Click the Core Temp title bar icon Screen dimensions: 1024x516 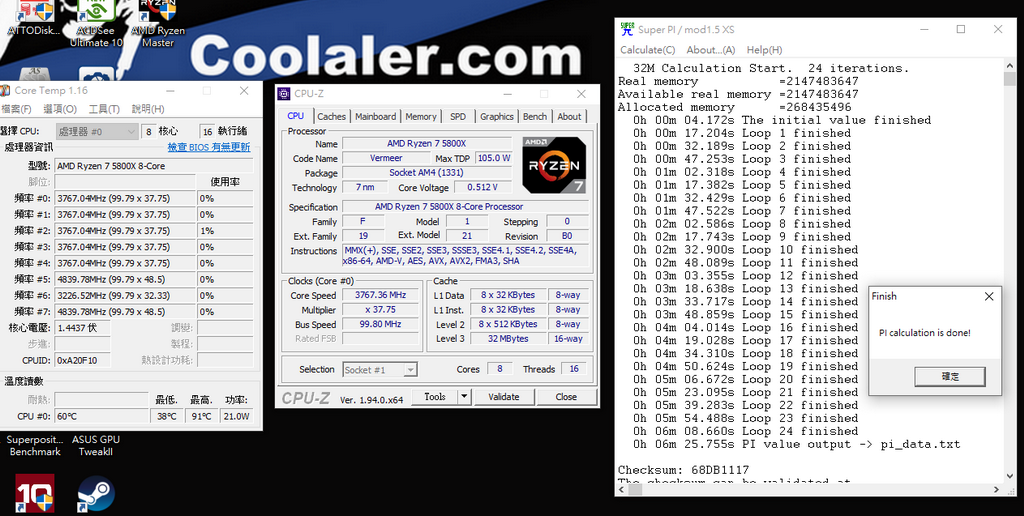pyautogui.click(x=5, y=91)
